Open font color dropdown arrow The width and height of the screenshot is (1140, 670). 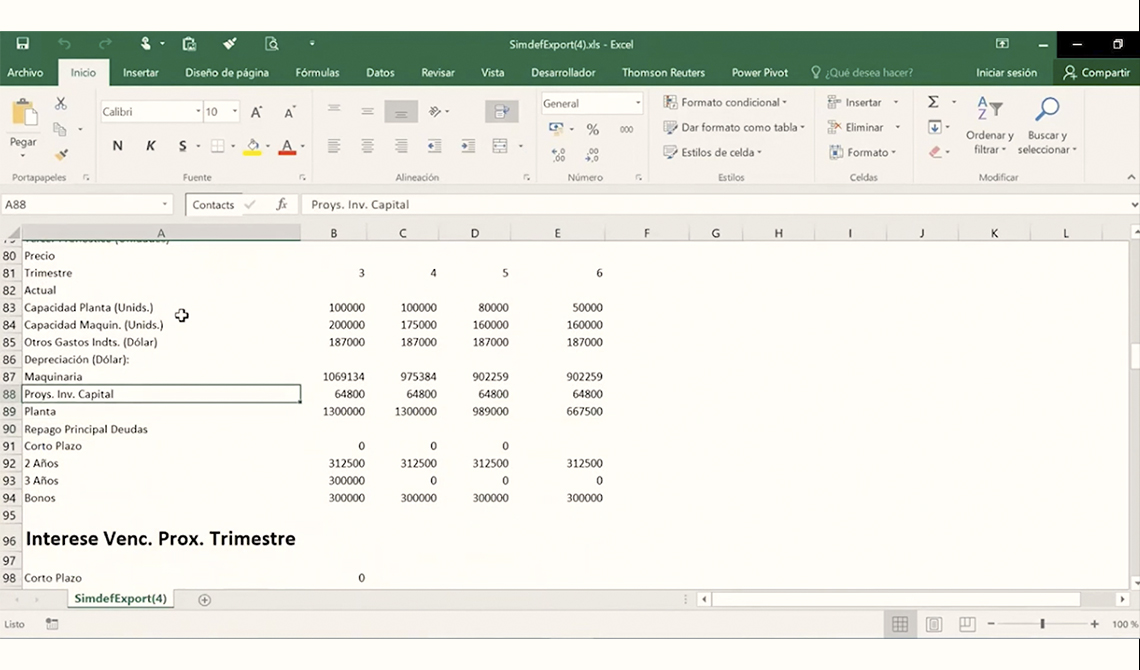point(302,146)
